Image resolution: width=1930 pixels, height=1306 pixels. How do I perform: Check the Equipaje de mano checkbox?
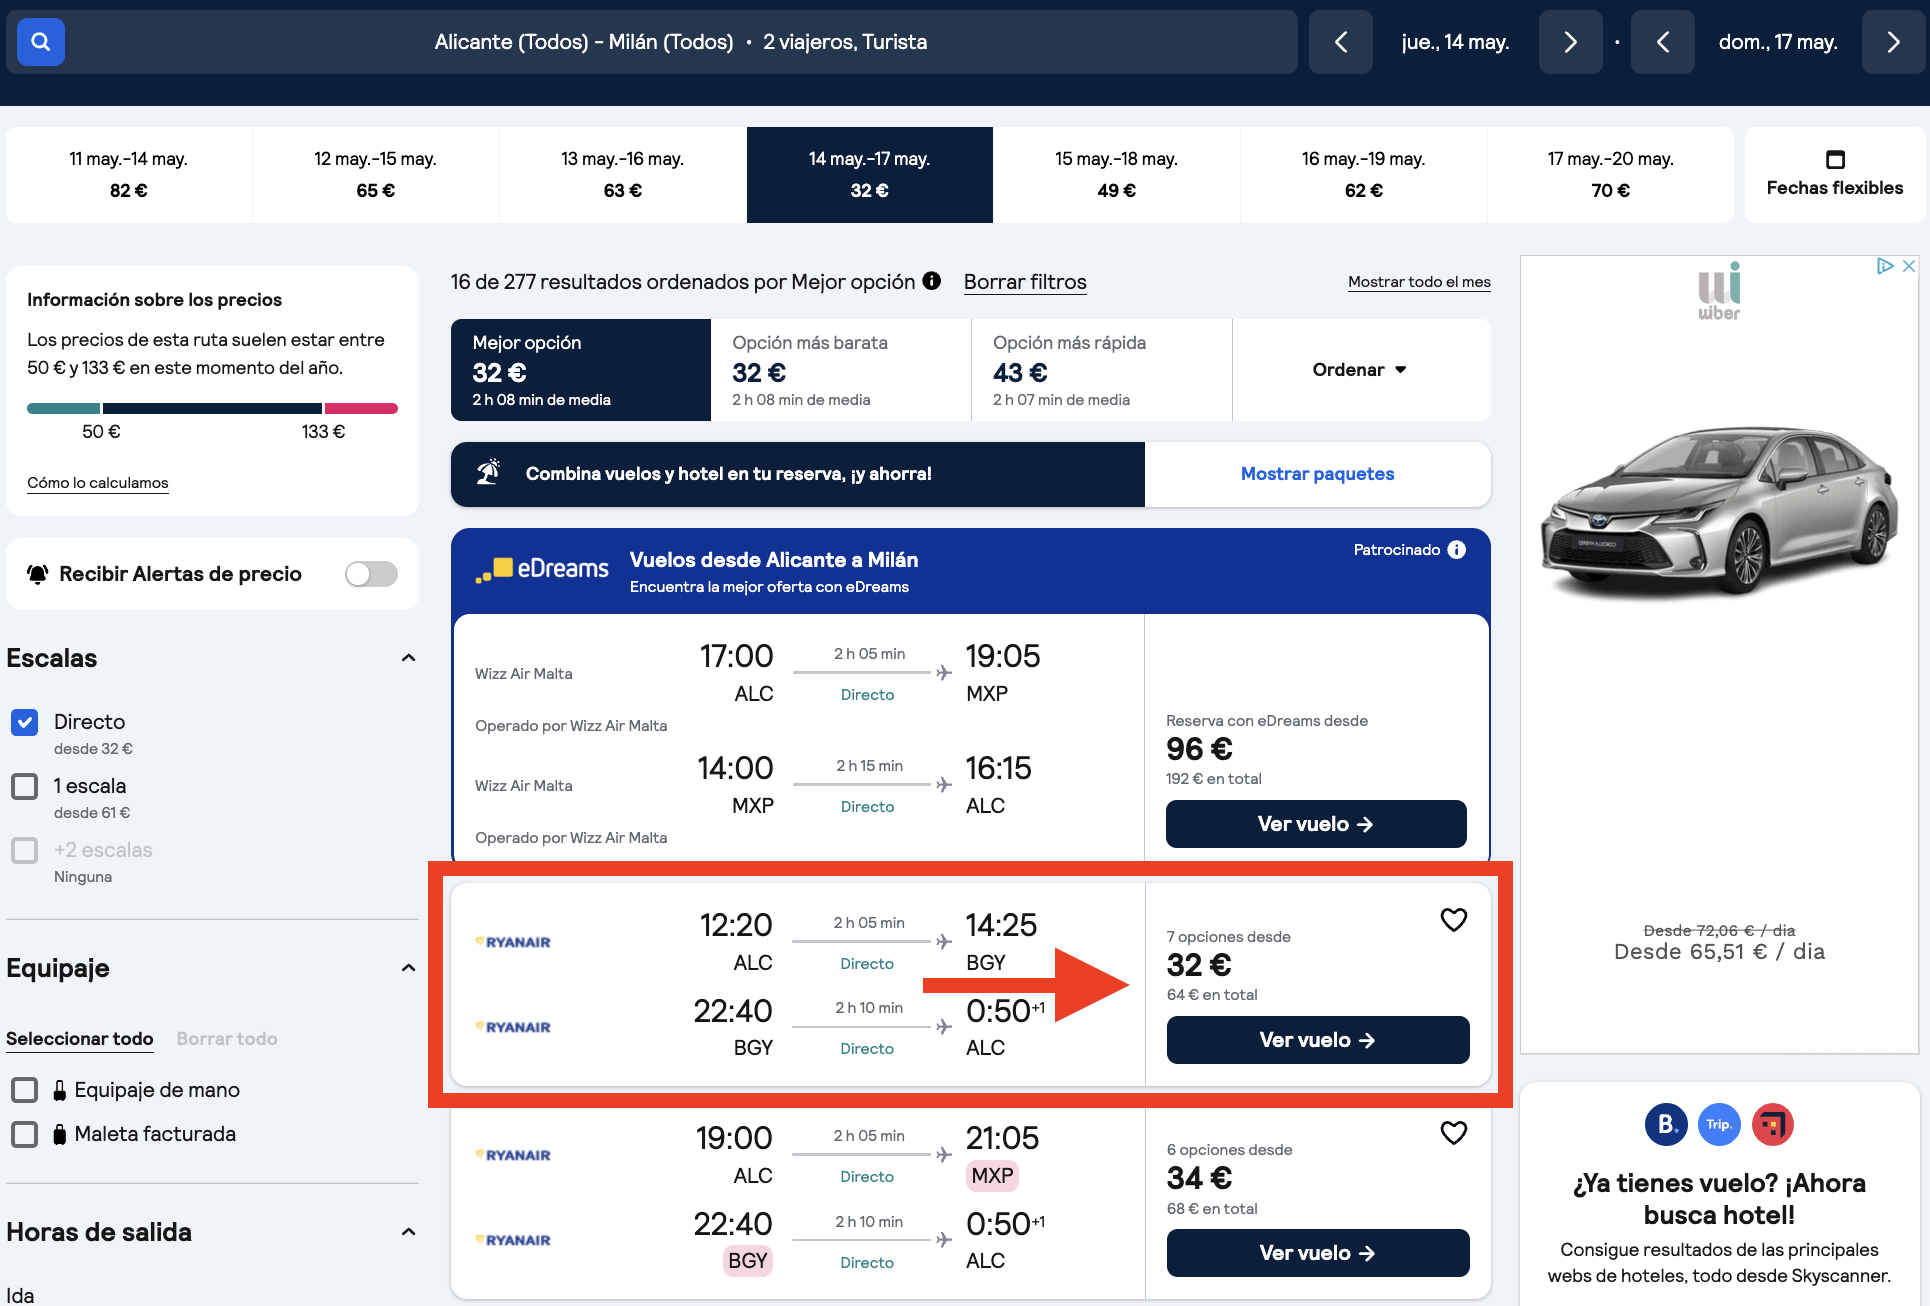tap(25, 1090)
